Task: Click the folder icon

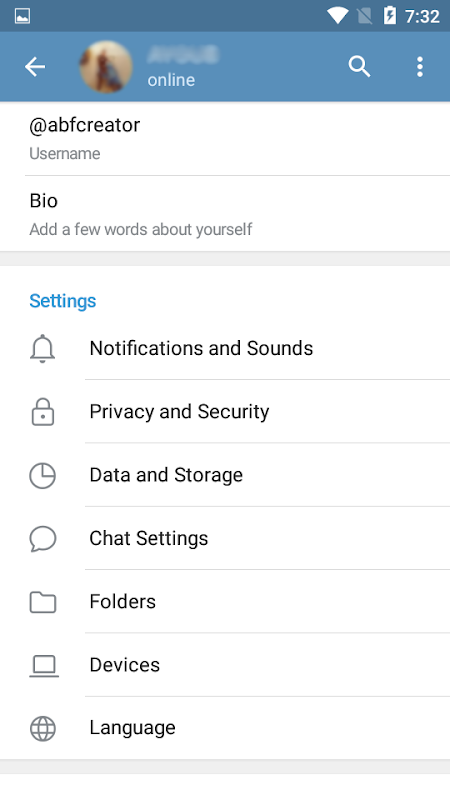Action: (42, 602)
